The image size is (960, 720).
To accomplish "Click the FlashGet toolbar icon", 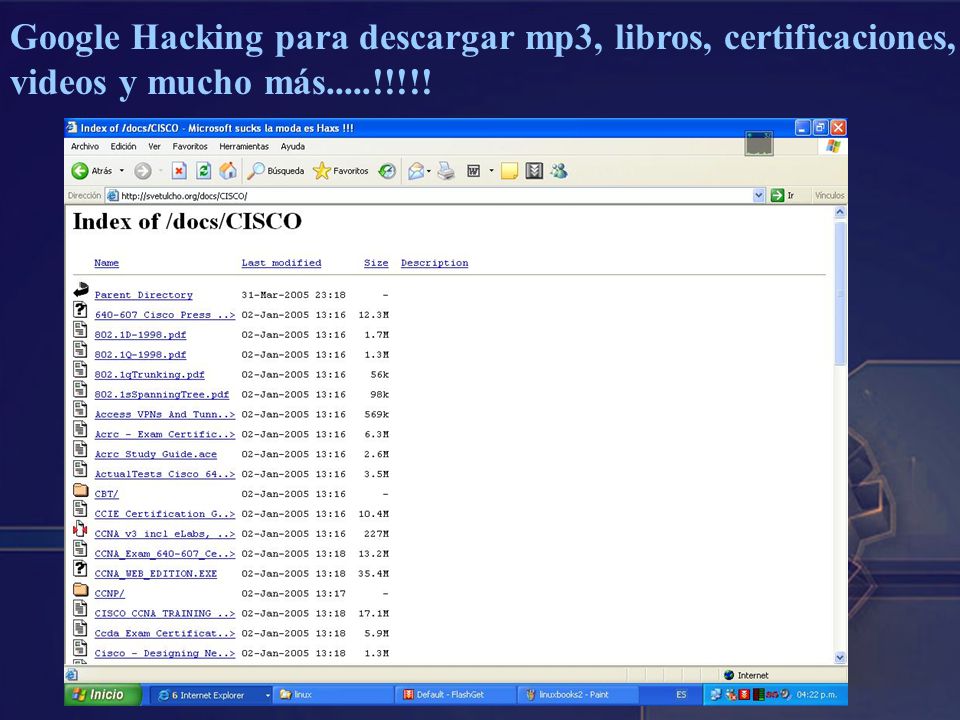I will (534, 171).
